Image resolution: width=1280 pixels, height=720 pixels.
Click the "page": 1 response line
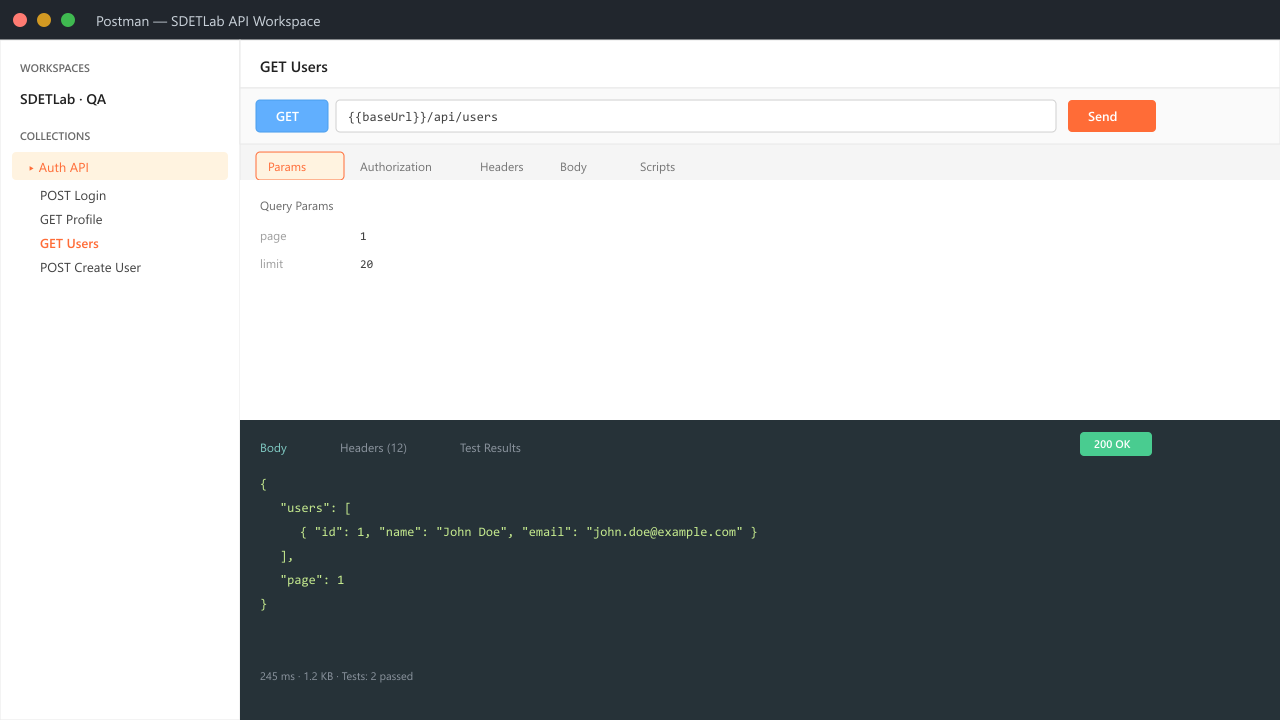[312, 580]
